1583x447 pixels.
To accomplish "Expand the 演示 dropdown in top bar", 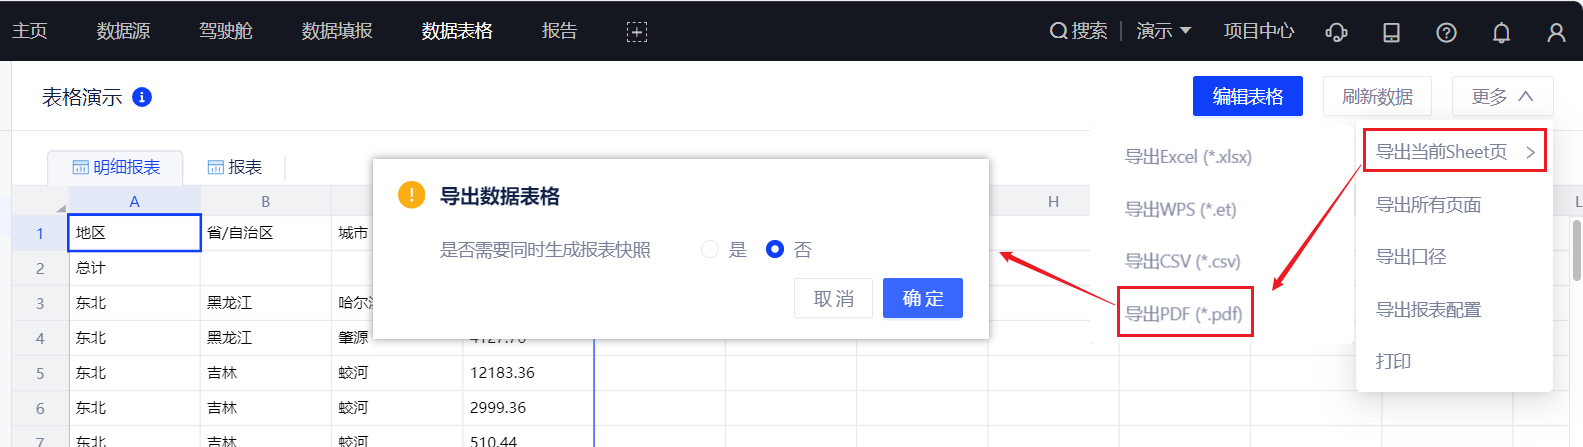I will [1164, 31].
